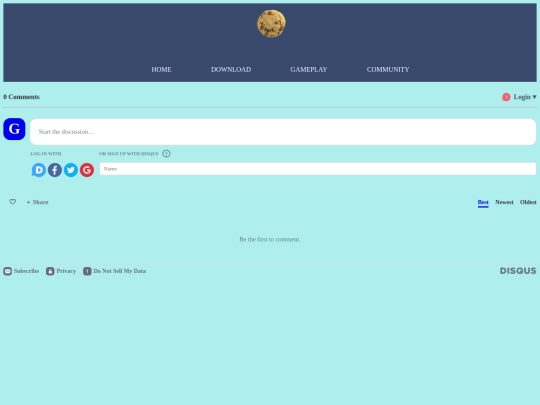Click the heart recommend icon

click(x=13, y=202)
